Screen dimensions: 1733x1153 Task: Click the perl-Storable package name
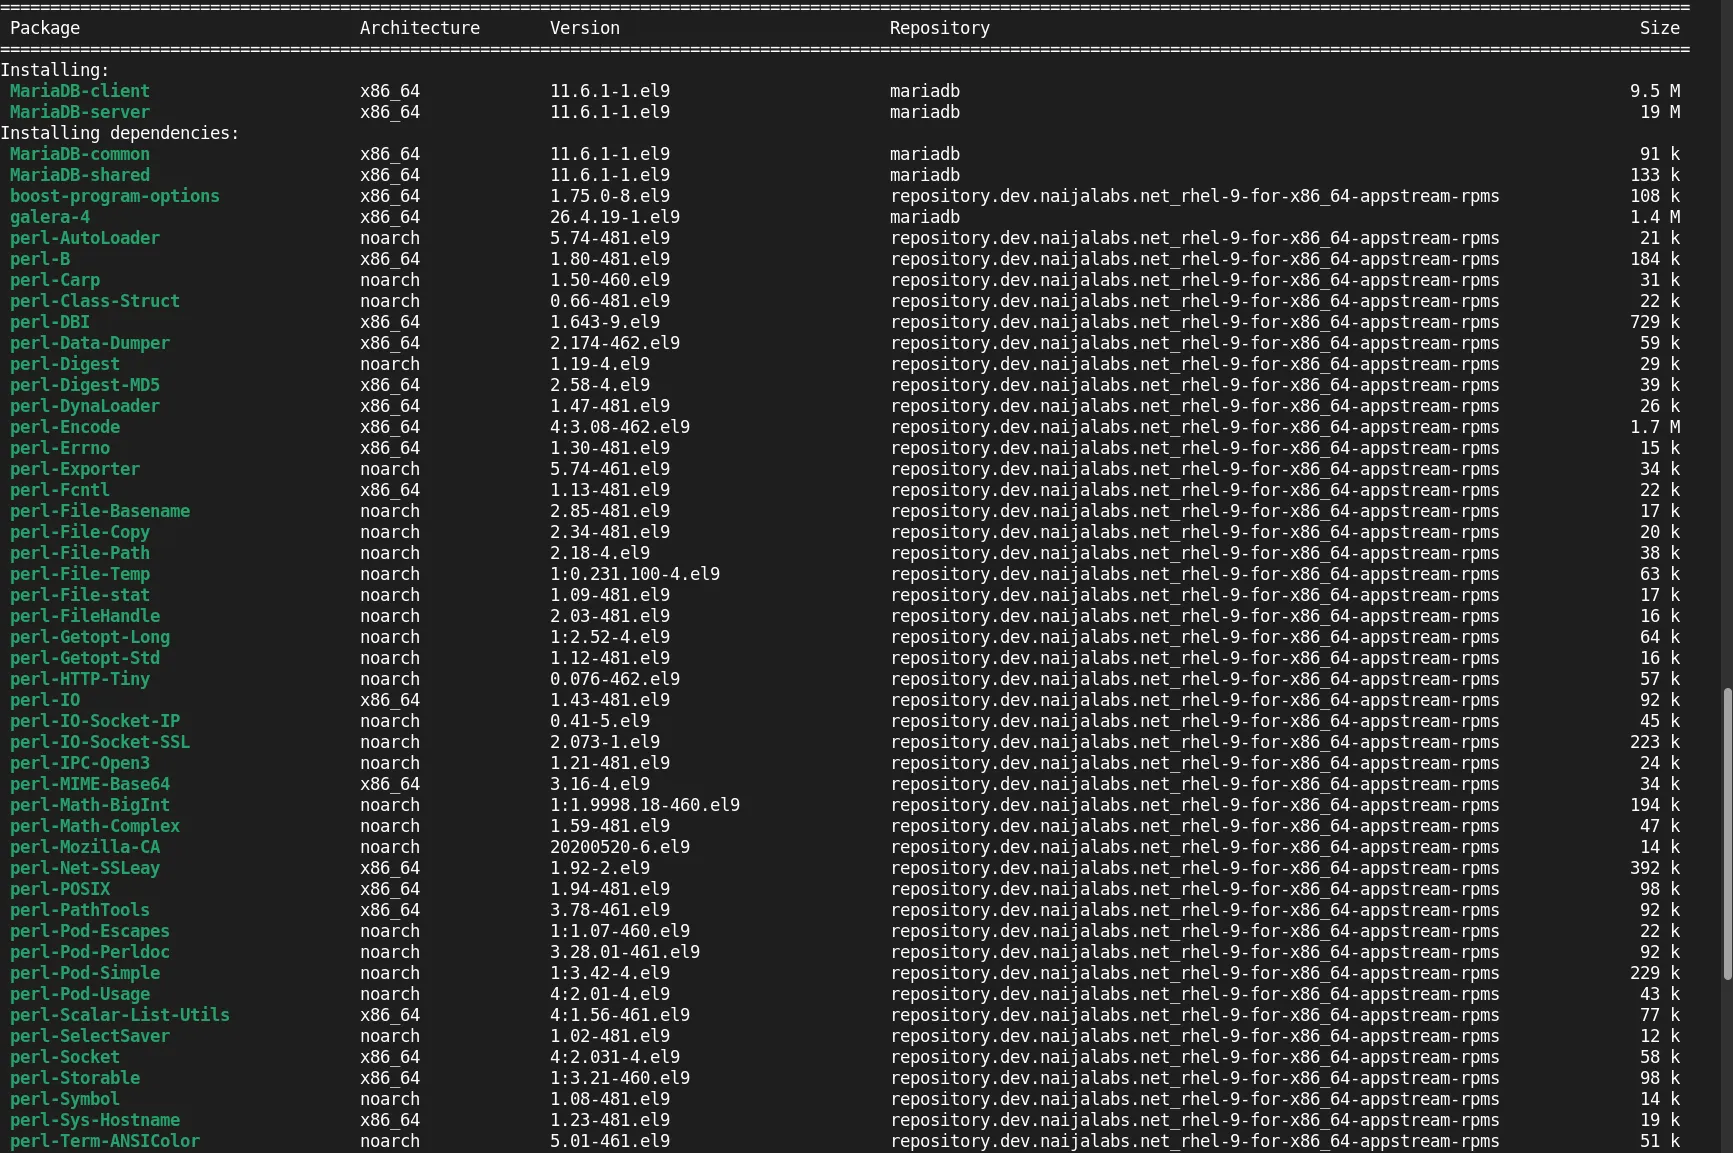pos(75,1078)
